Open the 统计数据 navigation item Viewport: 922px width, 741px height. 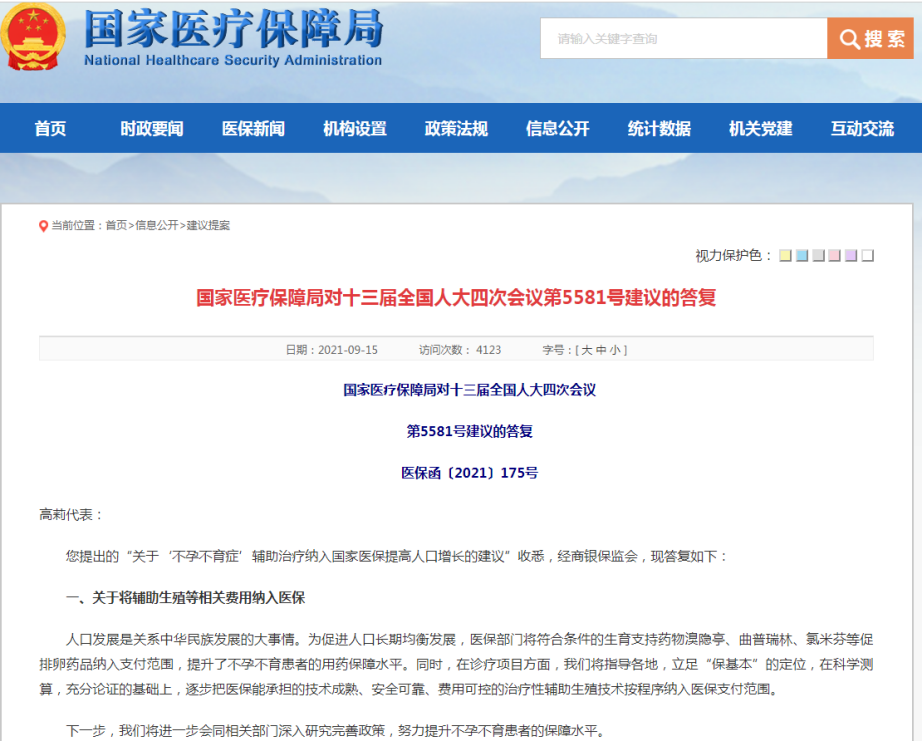click(659, 128)
